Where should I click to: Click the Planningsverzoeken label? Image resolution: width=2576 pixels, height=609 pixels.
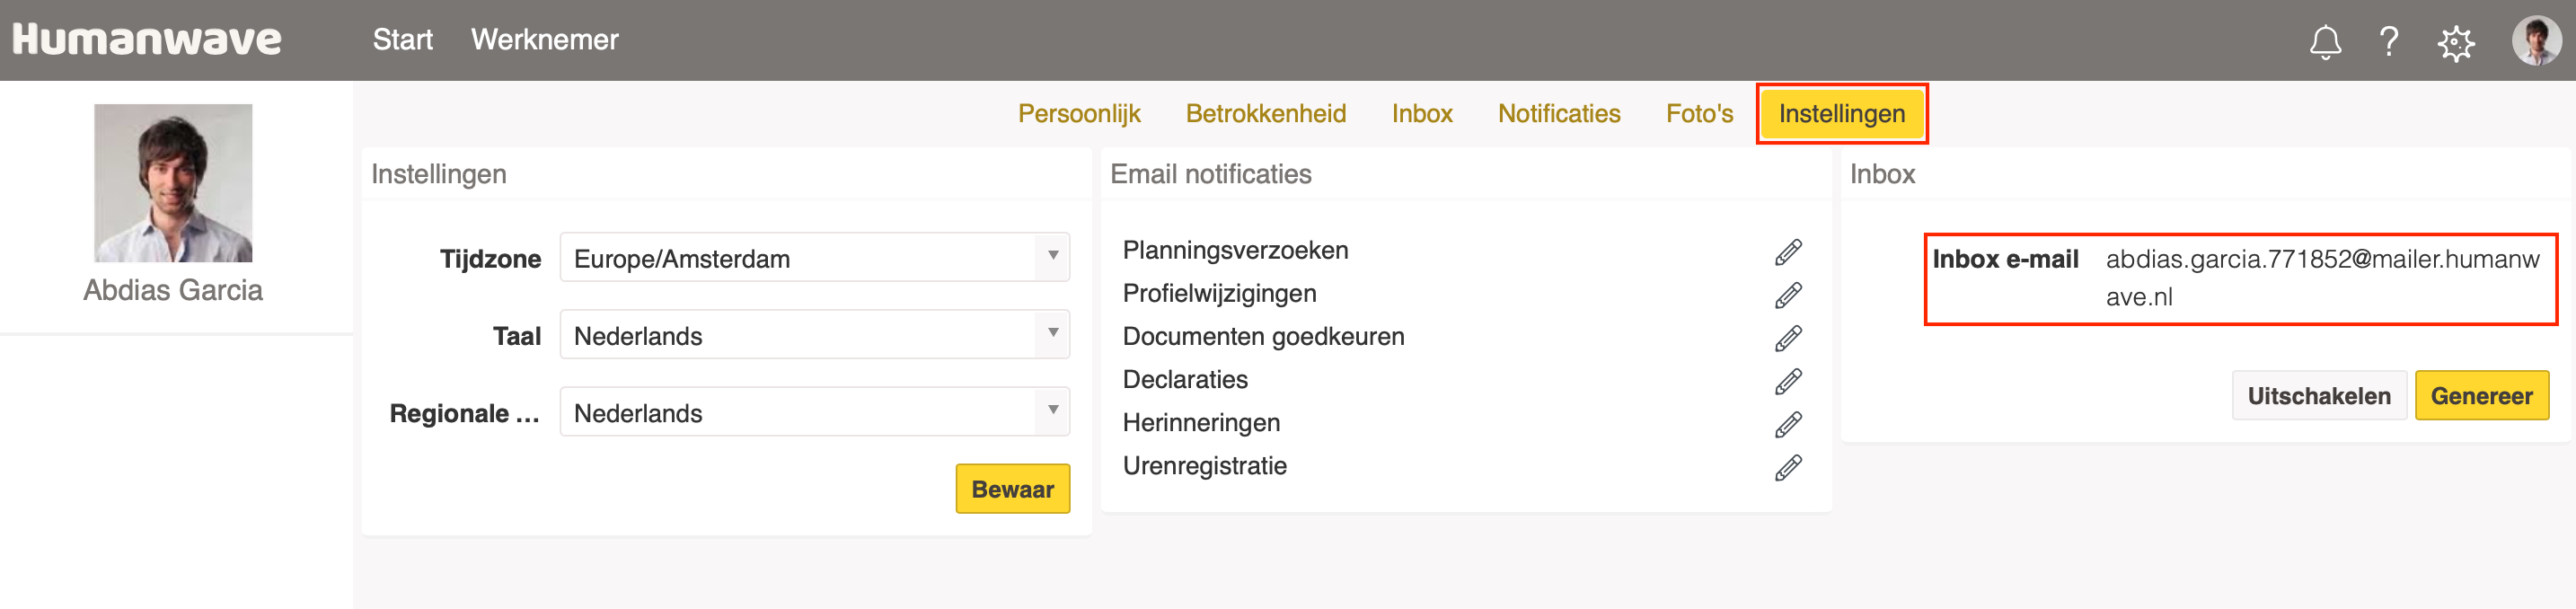1235,250
